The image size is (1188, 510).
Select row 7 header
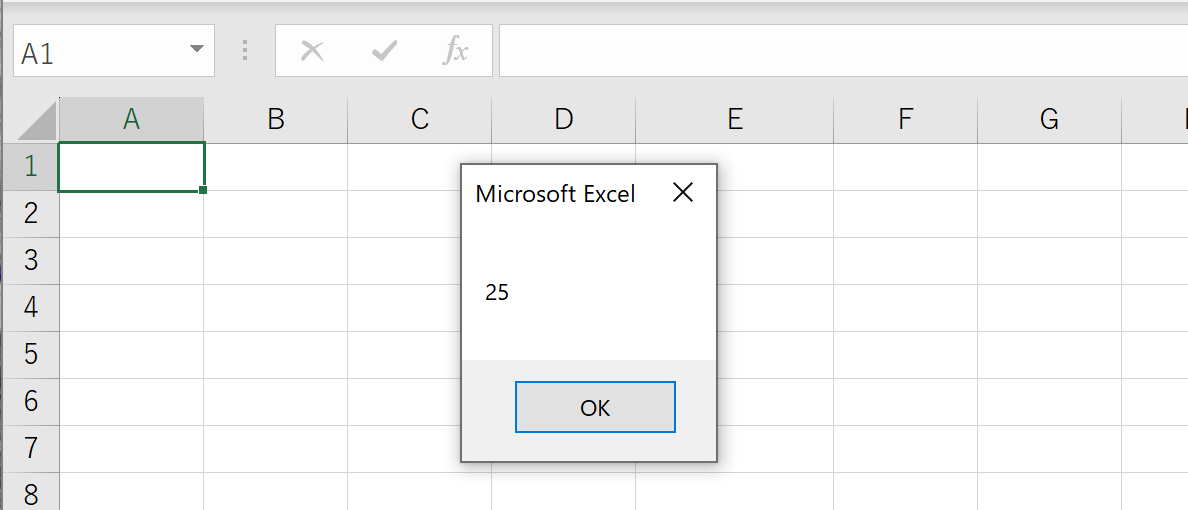[x=30, y=449]
